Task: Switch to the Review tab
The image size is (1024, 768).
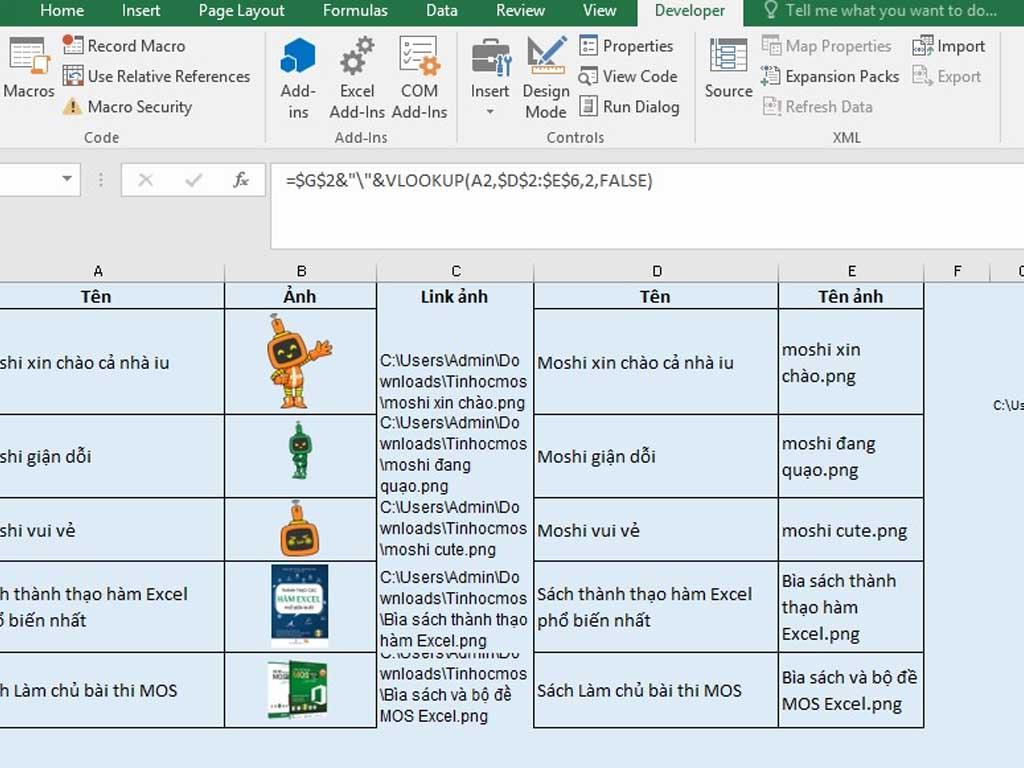Action: point(519,11)
